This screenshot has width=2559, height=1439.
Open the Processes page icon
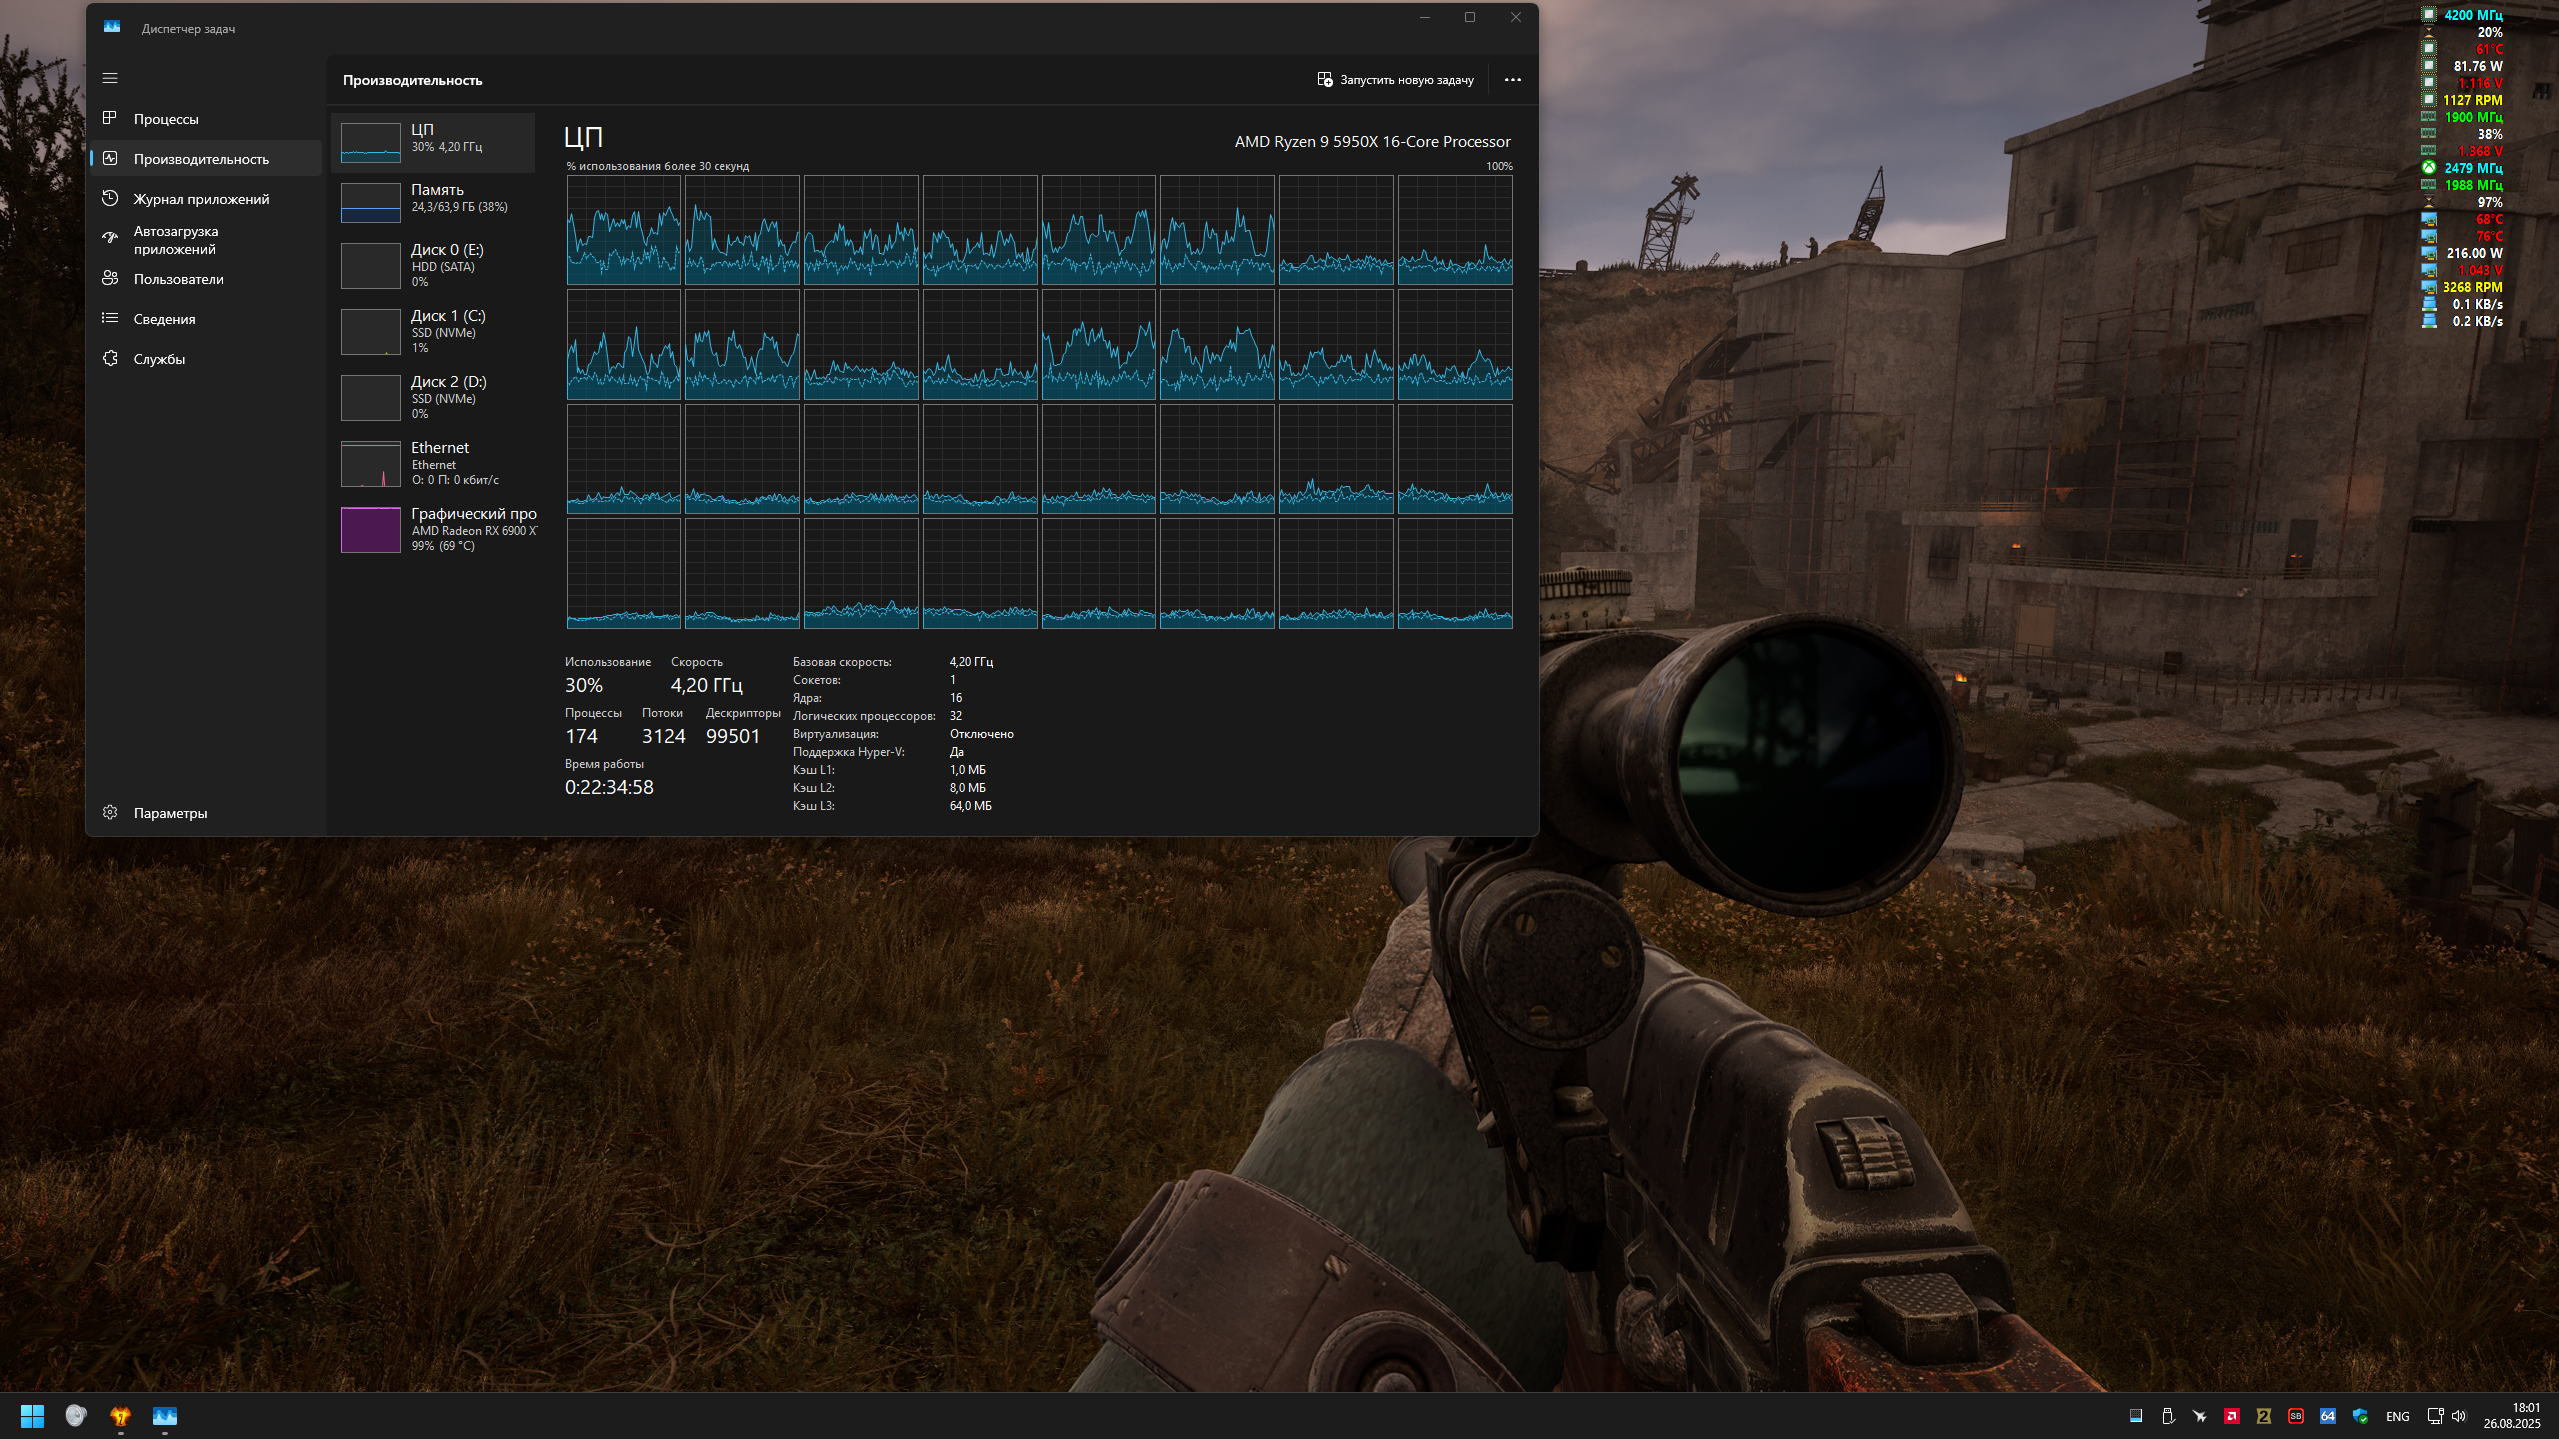[x=110, y=119]
